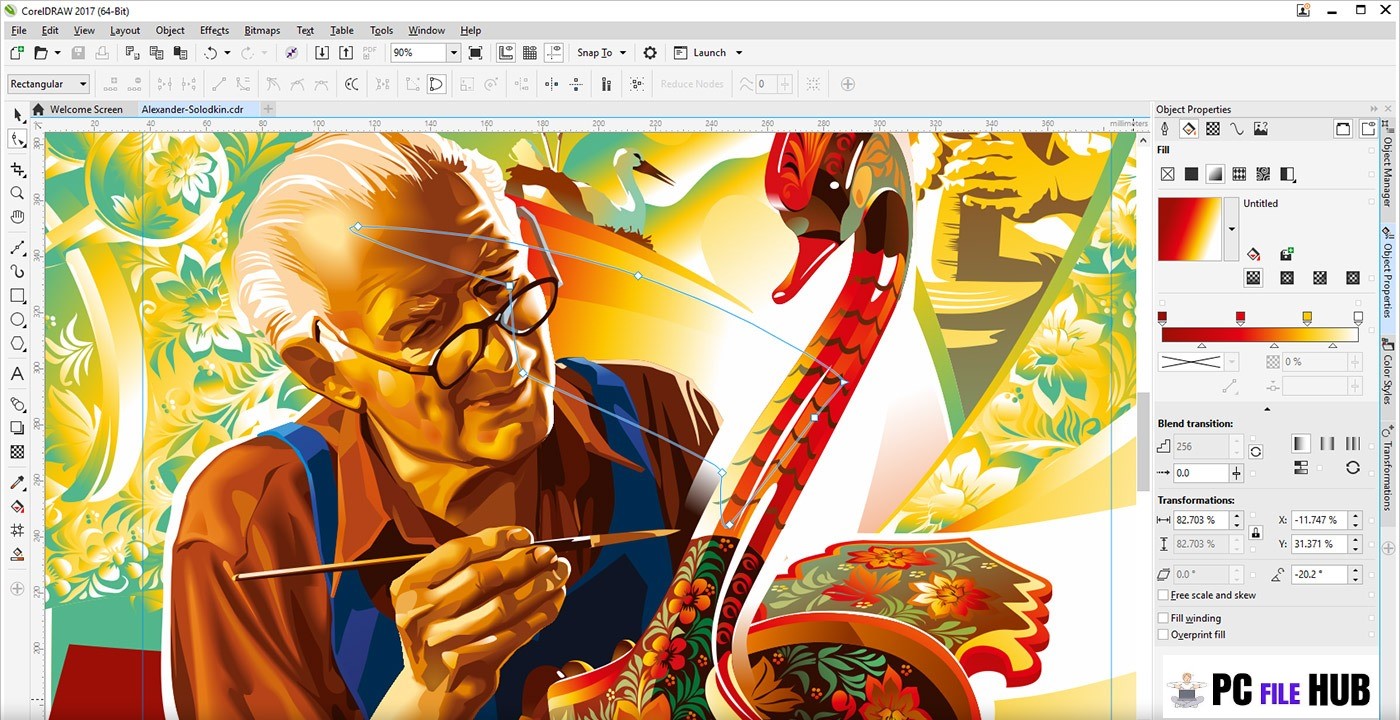Click the Export arrow icon
Screen dimensions: 1400x720
click(x=345, y=53)
